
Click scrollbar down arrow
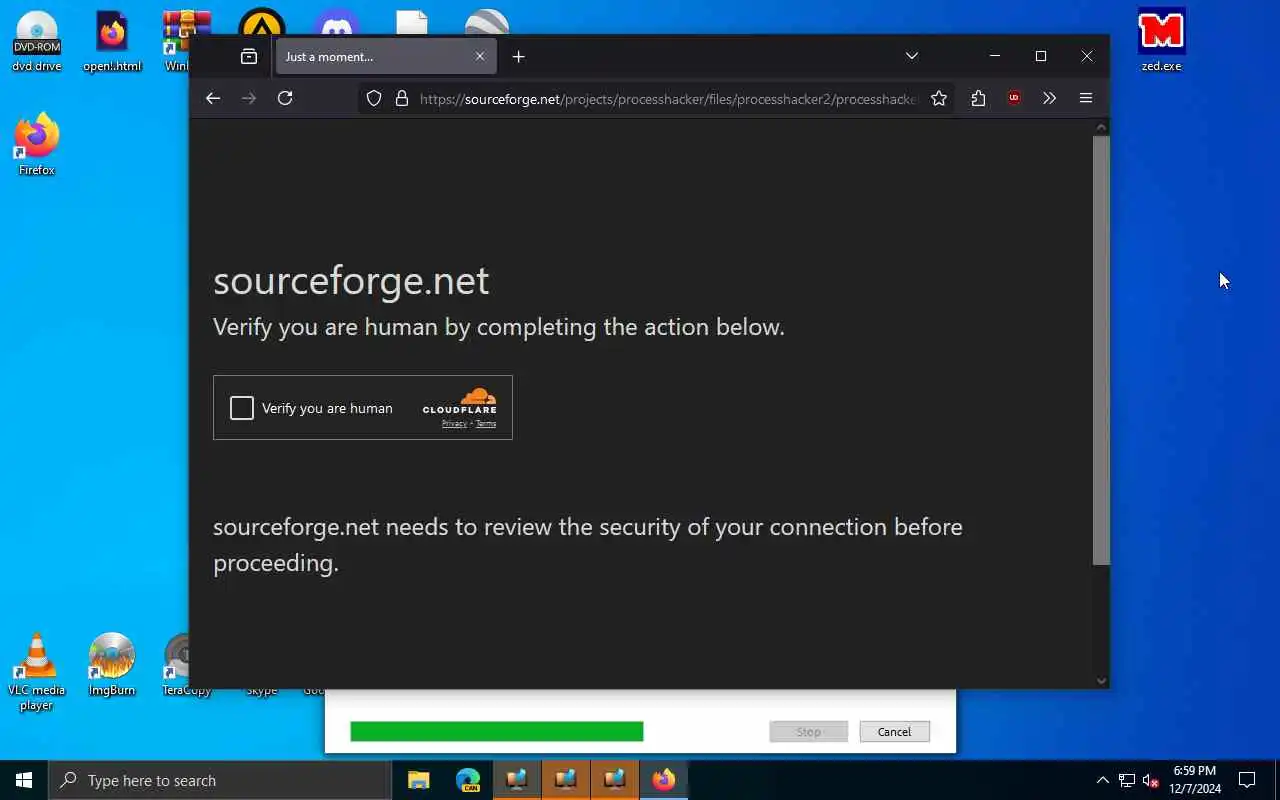pos(1101,681)
